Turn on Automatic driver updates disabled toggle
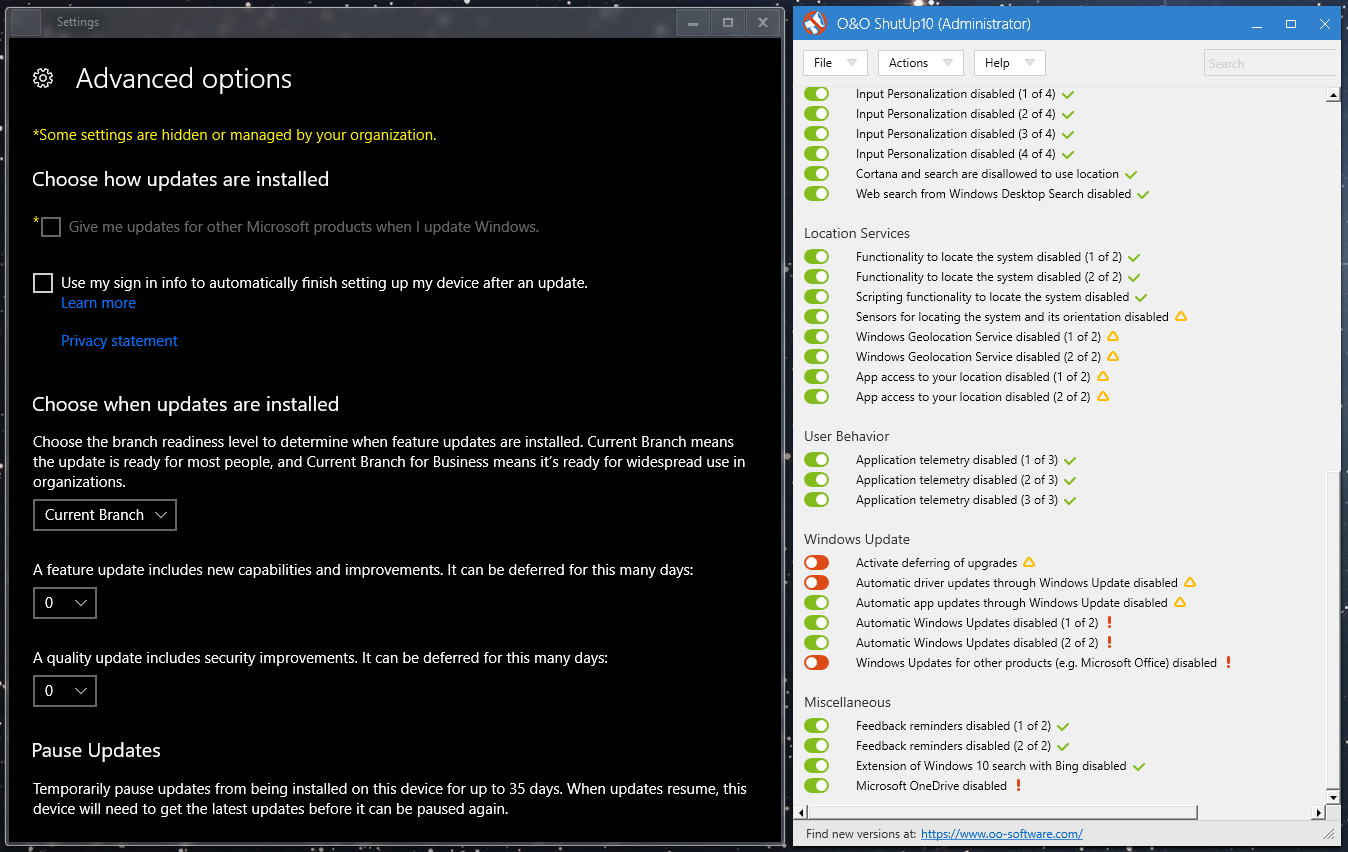 click(816, 583)
